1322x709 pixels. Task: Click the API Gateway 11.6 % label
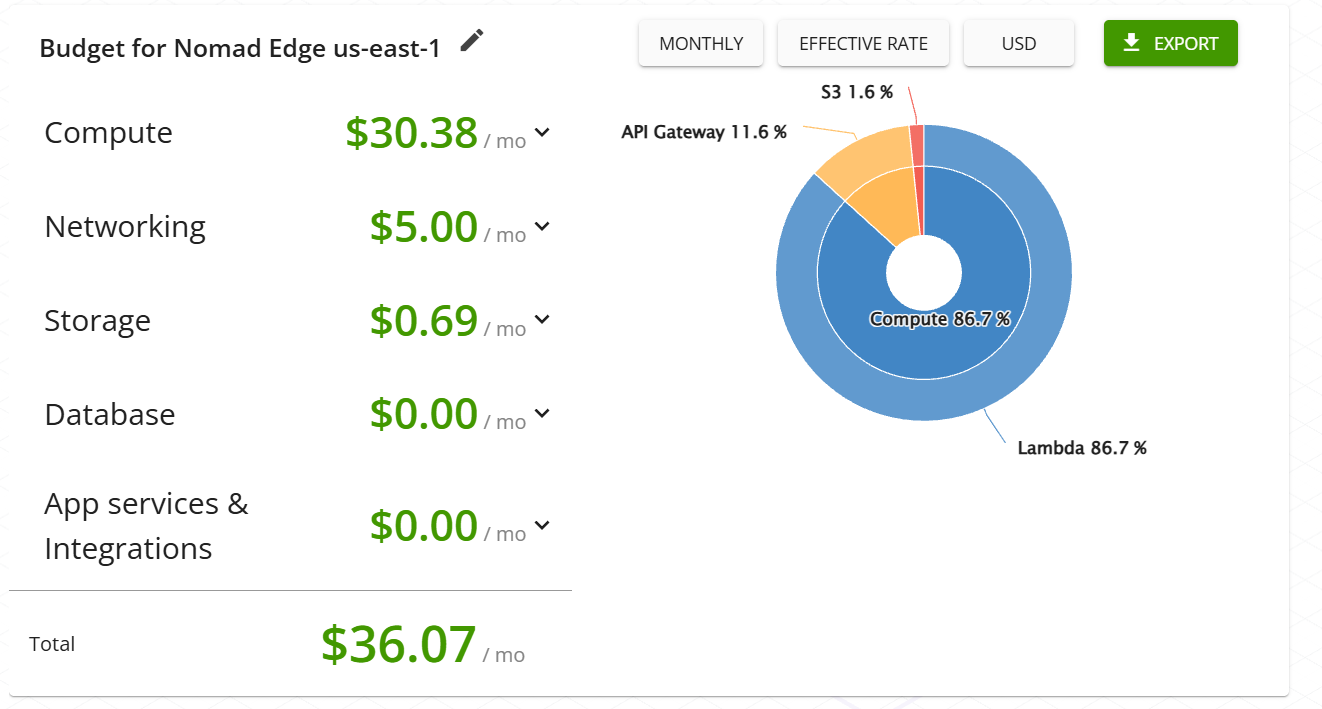703,132
